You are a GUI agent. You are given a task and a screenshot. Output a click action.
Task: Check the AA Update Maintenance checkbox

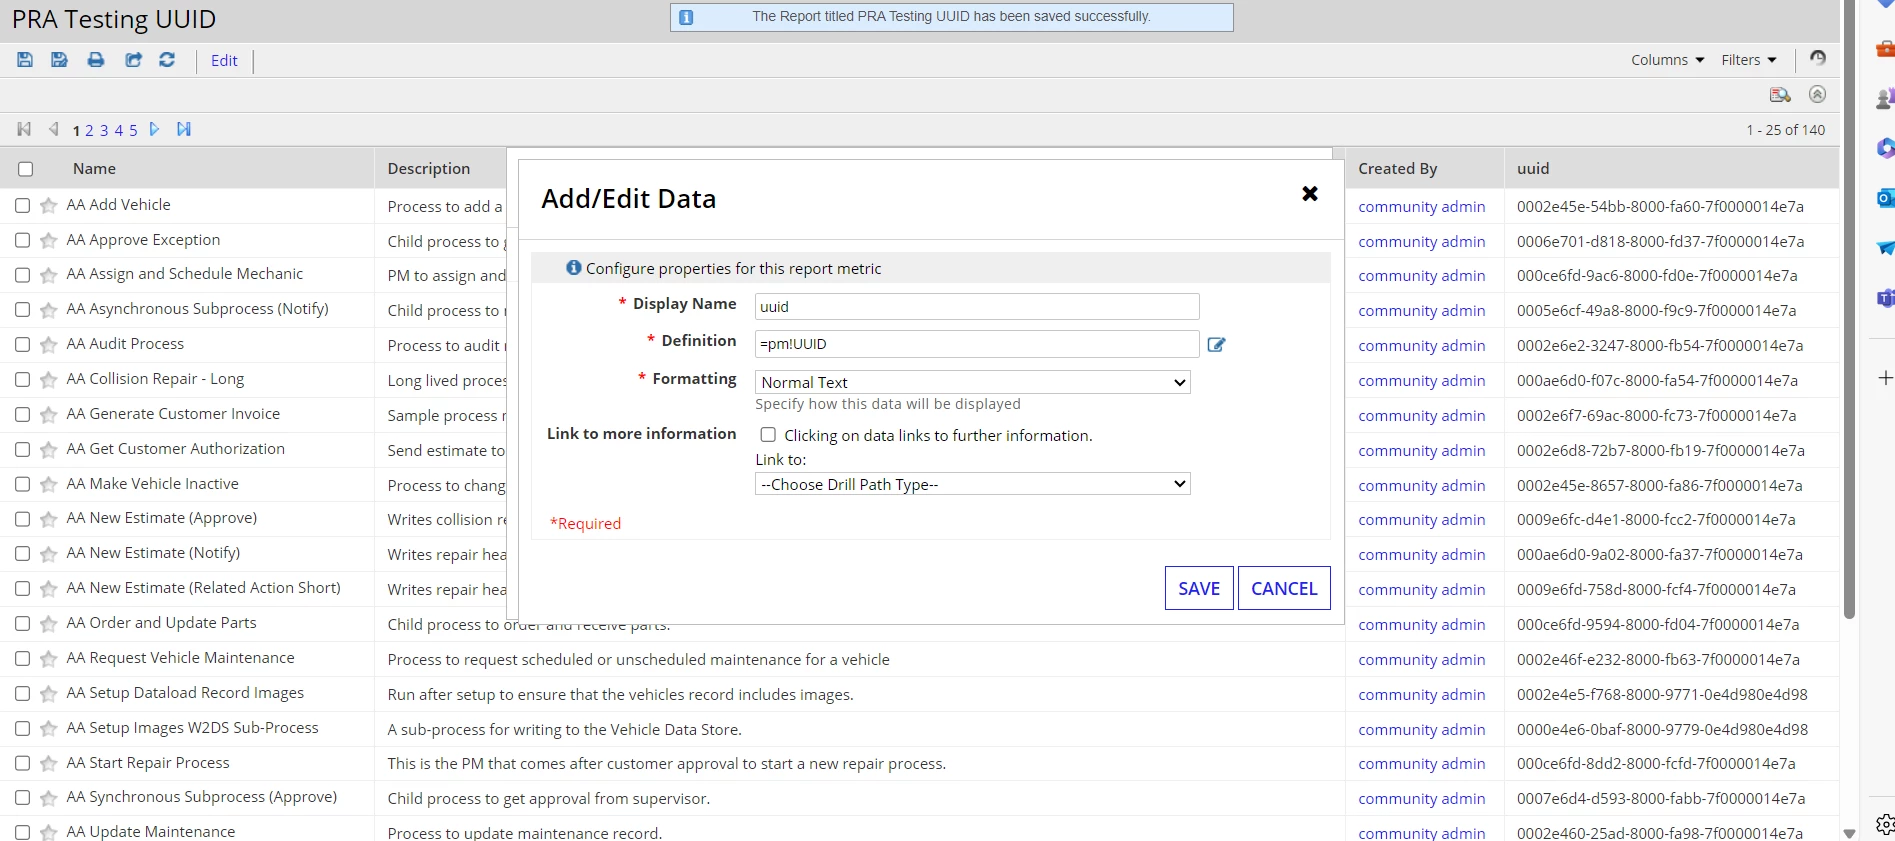point(22,832)
